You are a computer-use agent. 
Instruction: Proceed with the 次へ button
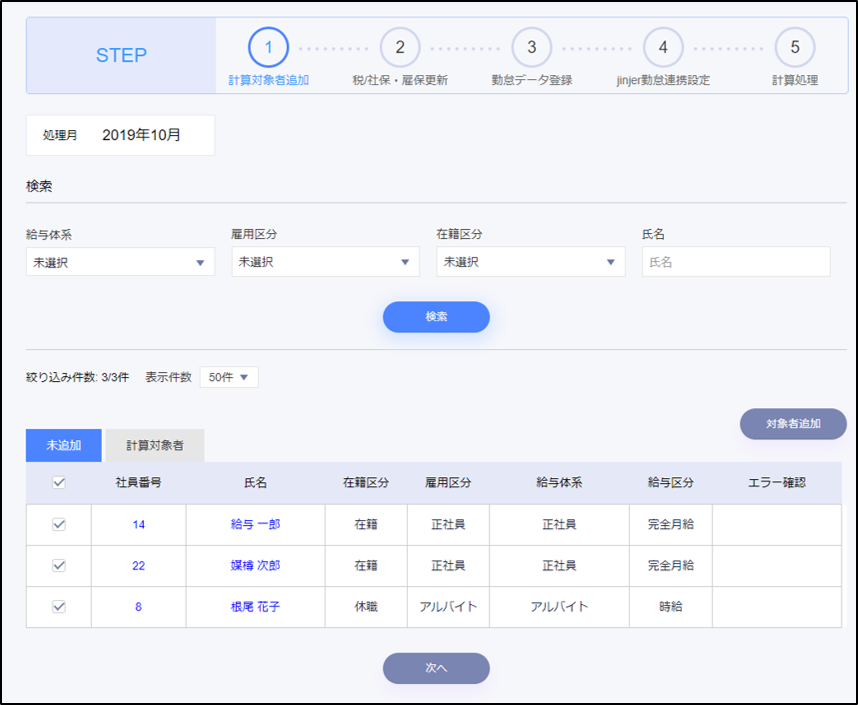click(436, 668)
